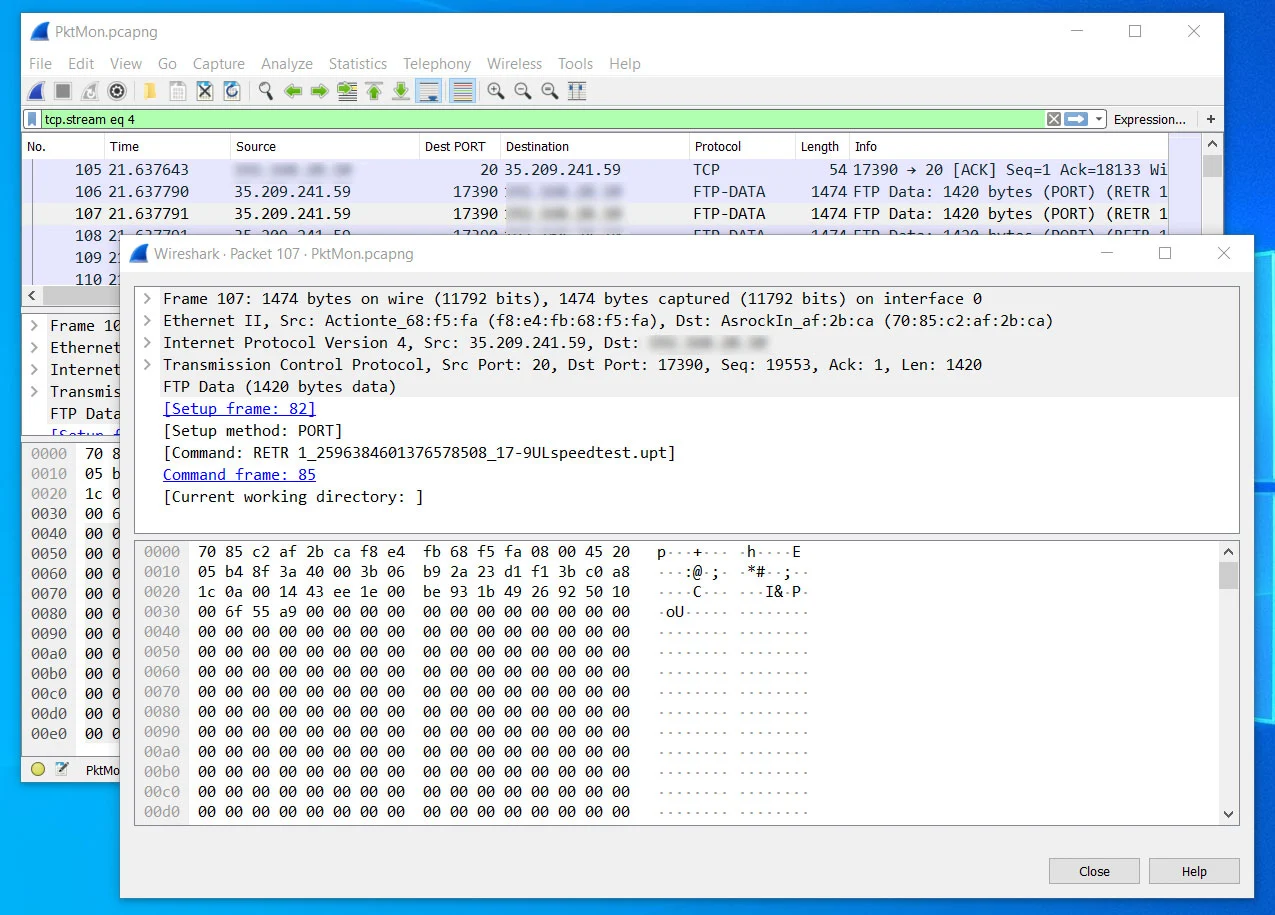Reset zoom to normal size icon
The height and width of the screenshot is (915, 1275).
[x=549, y=91]
